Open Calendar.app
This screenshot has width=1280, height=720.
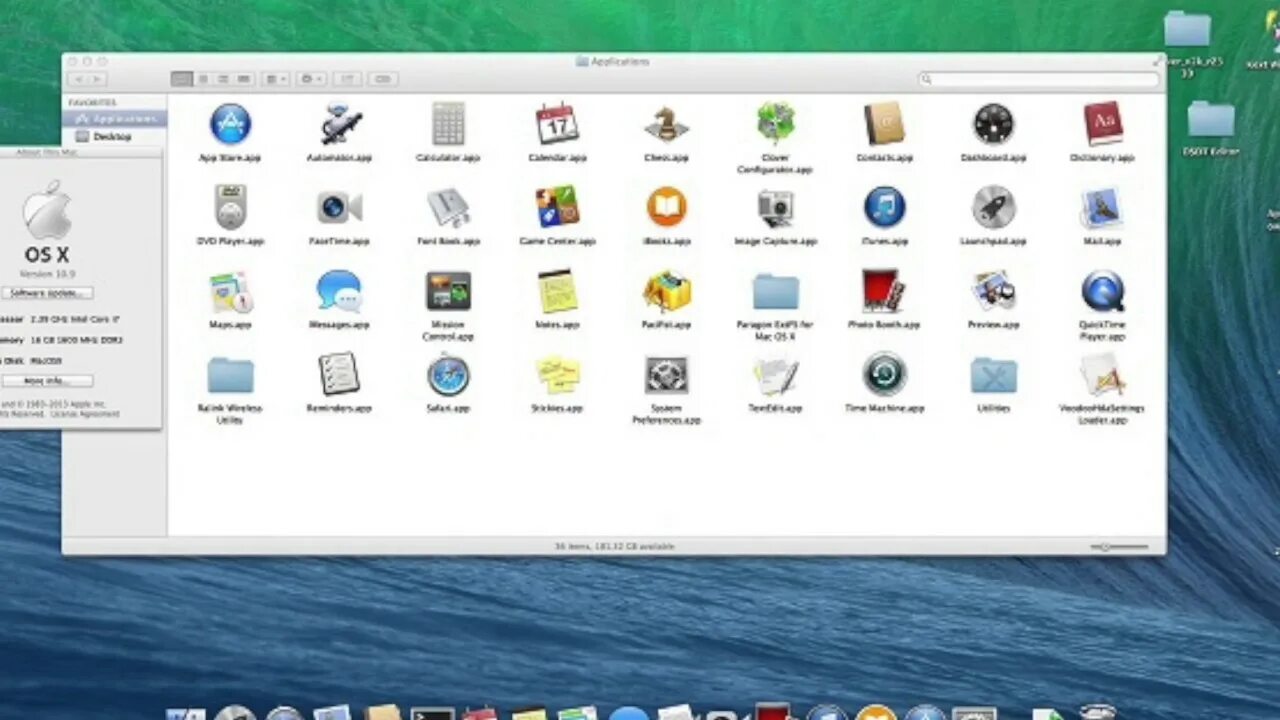(x=557, y=125)
